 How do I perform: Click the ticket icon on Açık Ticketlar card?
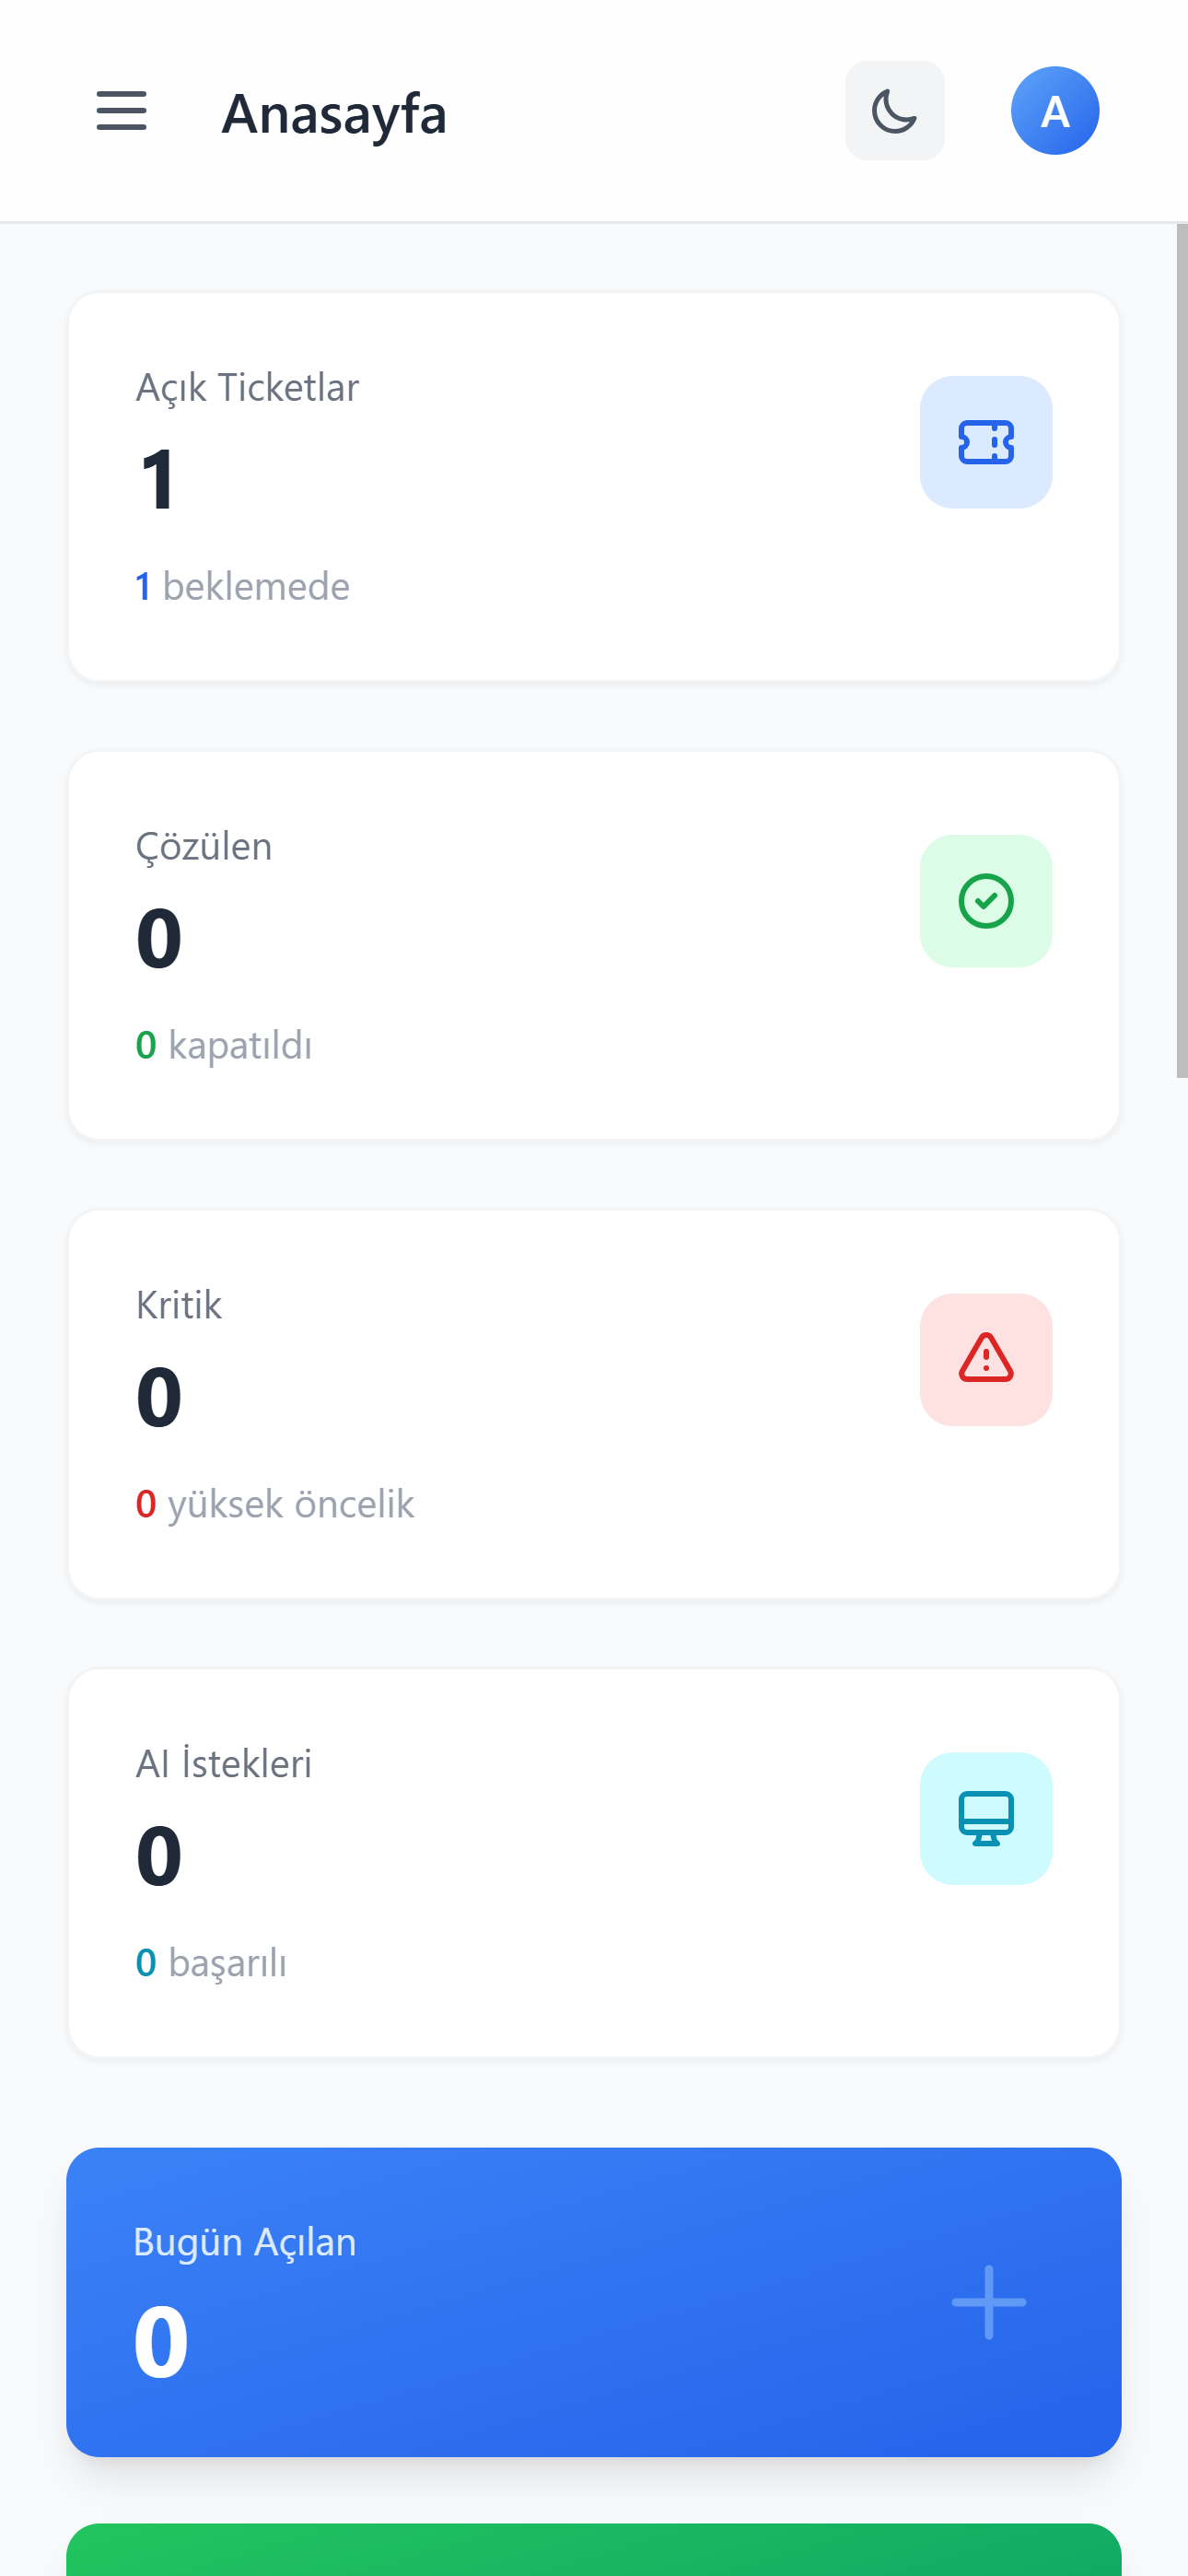(x=986, y=441)
